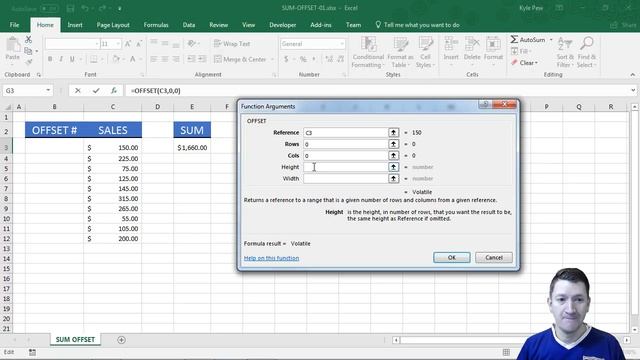The image size is (640, 360).
Task: Open the font size dropdown
Action: 118,44
